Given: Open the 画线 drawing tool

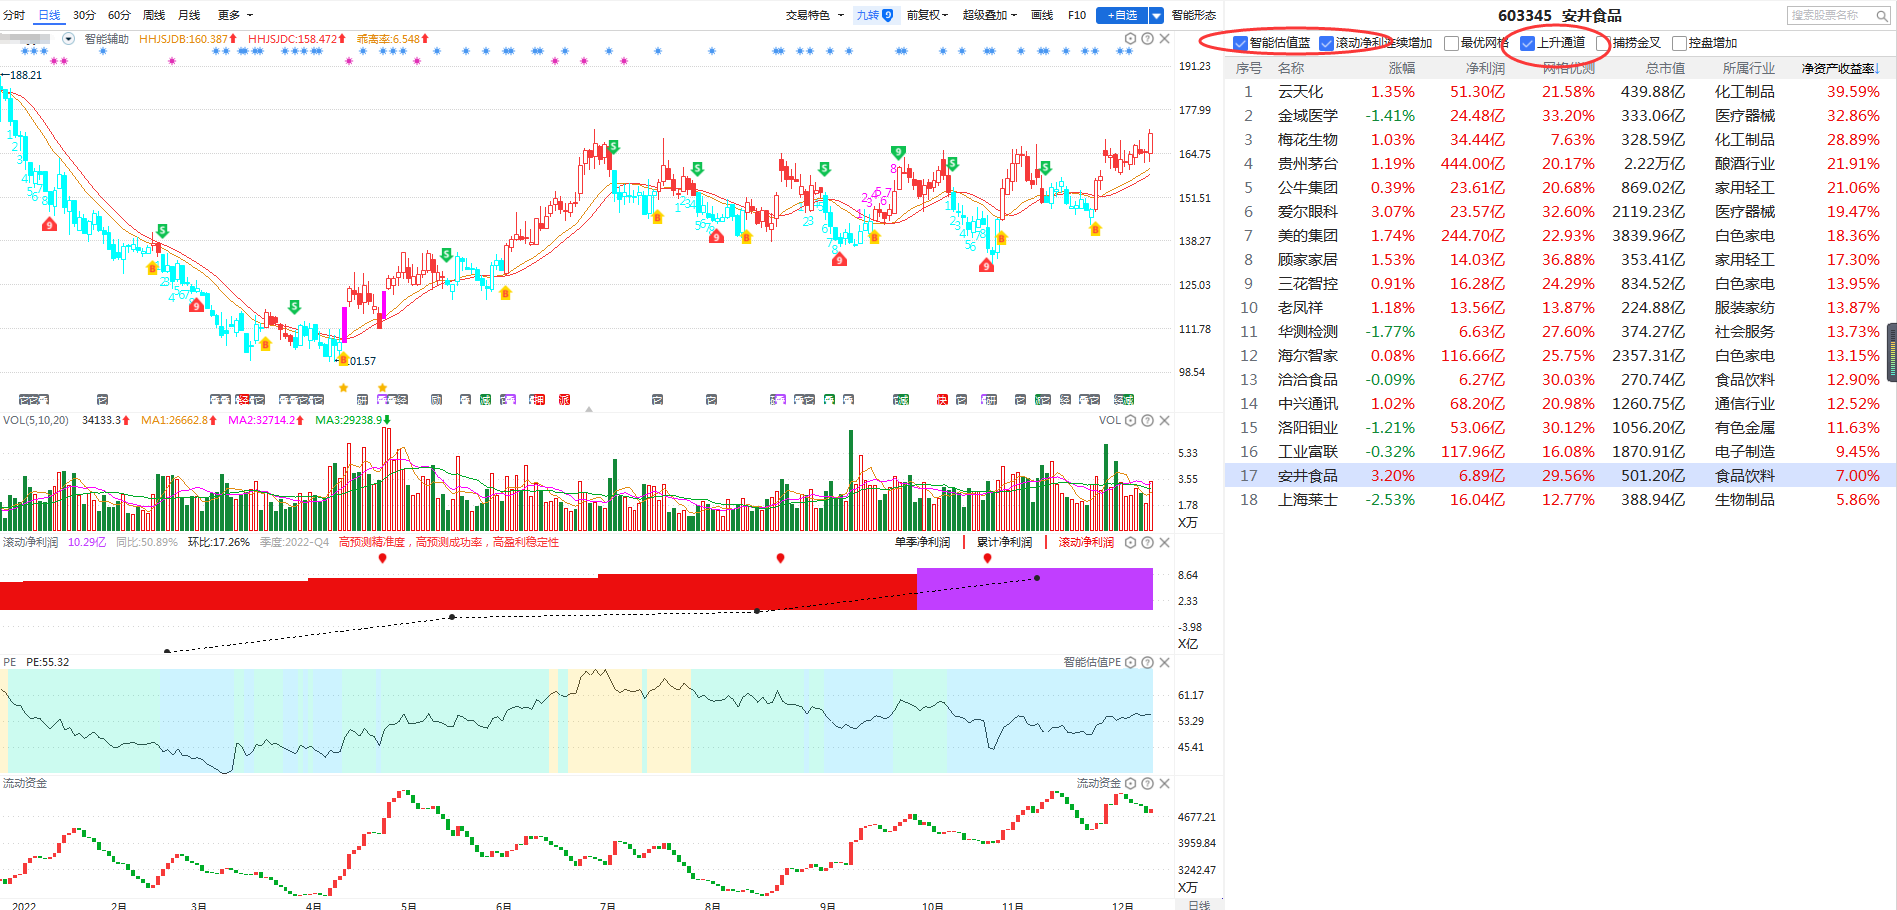Looking at the screenshot, I should tap(1042, 15).
